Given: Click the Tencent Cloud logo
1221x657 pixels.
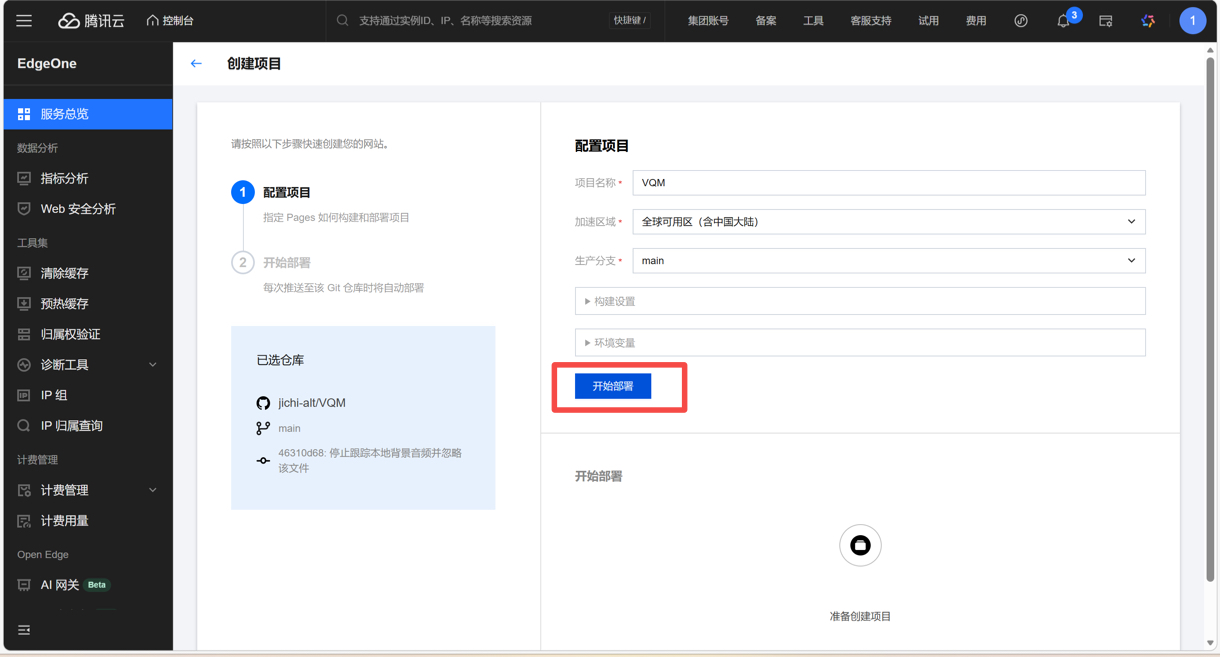Looking at the screenshot, I should [91, 20].
